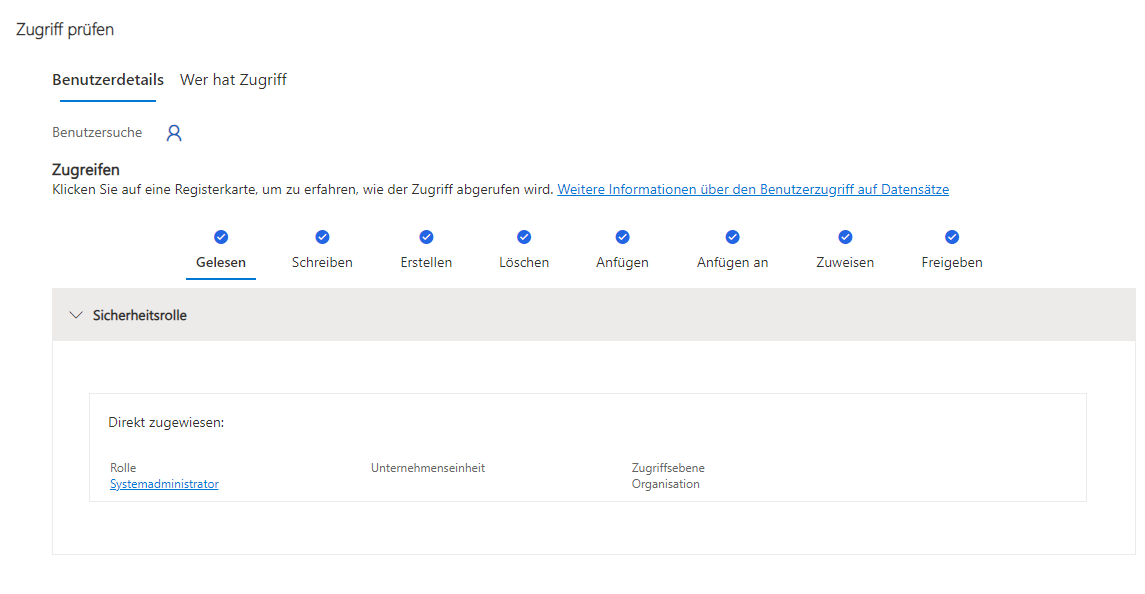Click the checkmark icon above Freigeben
1145x594 pixels.
pyautogui.click(x=952, y=237)
